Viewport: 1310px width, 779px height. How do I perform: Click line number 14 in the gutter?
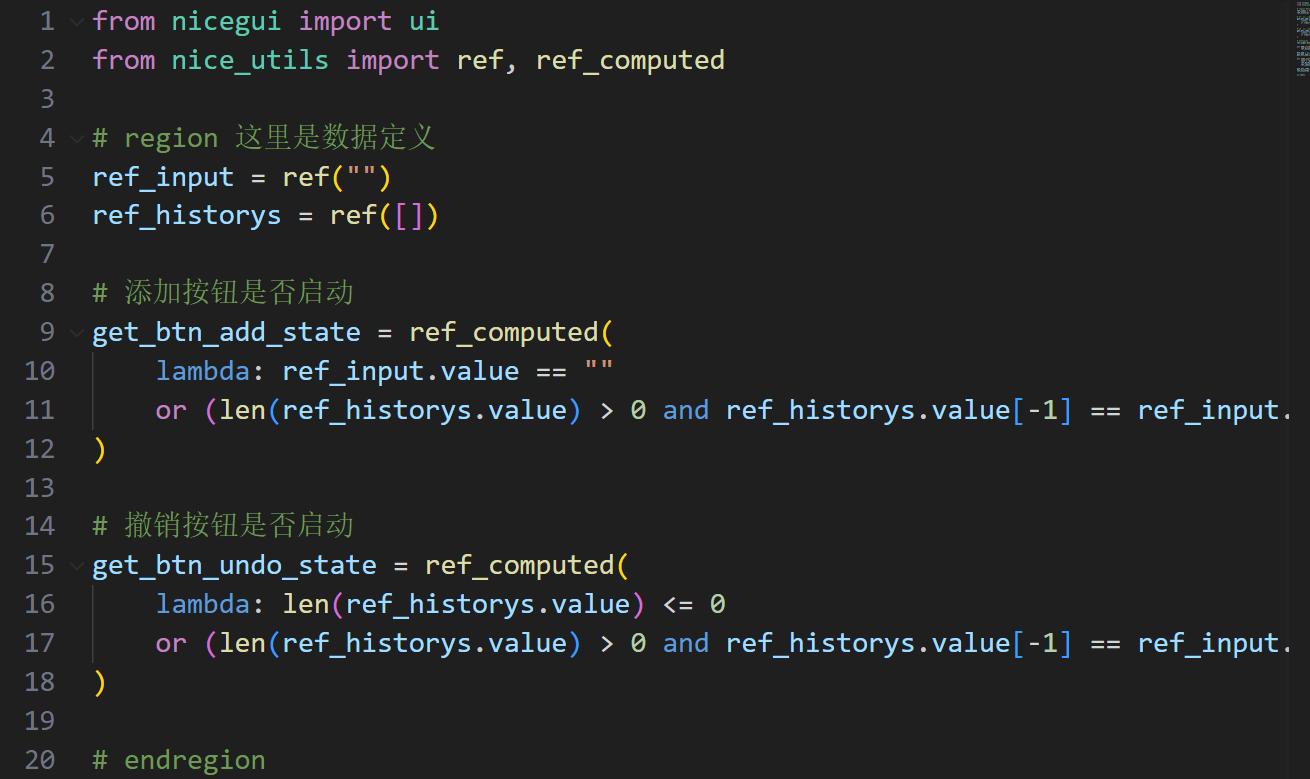click(x=39, y=524)
